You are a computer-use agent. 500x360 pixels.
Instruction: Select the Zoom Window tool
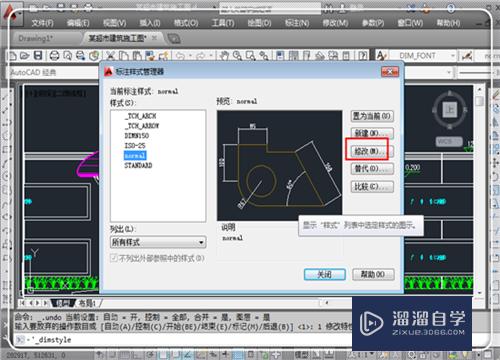250,55
